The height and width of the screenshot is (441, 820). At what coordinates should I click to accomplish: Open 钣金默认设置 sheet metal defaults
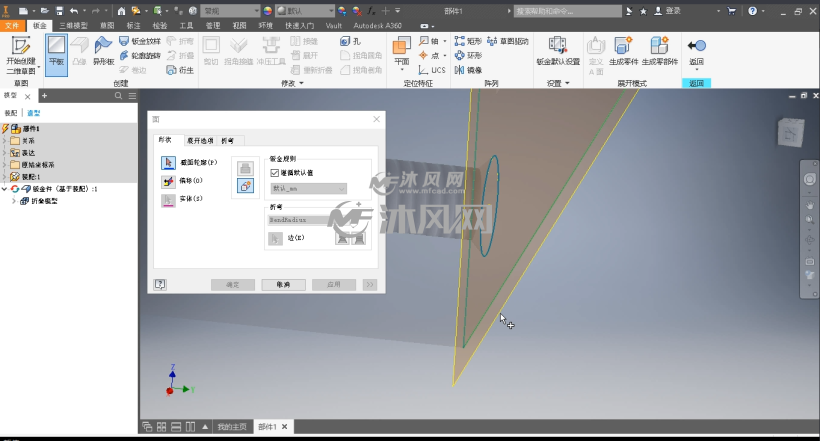[x=558, y=51]
